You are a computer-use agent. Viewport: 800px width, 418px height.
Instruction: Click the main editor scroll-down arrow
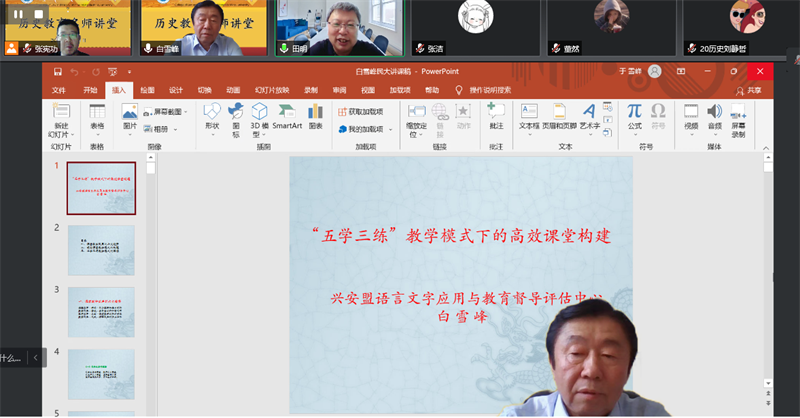768,383
